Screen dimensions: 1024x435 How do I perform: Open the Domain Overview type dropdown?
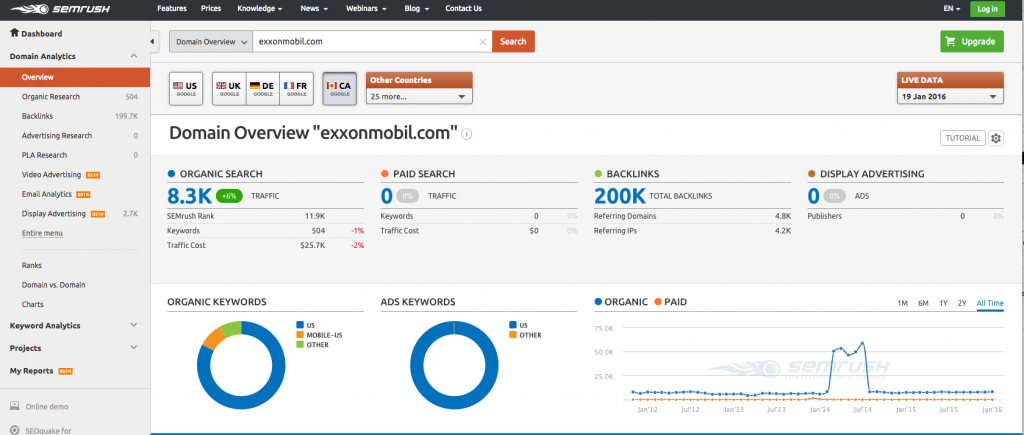point(210,42)
